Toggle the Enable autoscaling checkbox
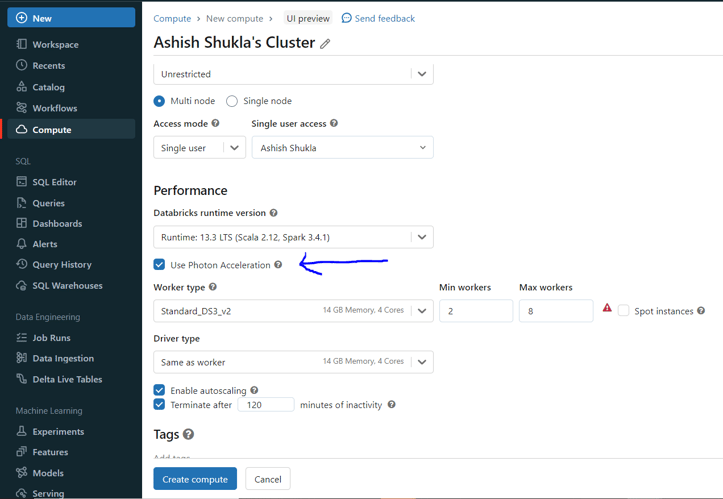This screenshot has height=499, width=723. pos(159,390)
